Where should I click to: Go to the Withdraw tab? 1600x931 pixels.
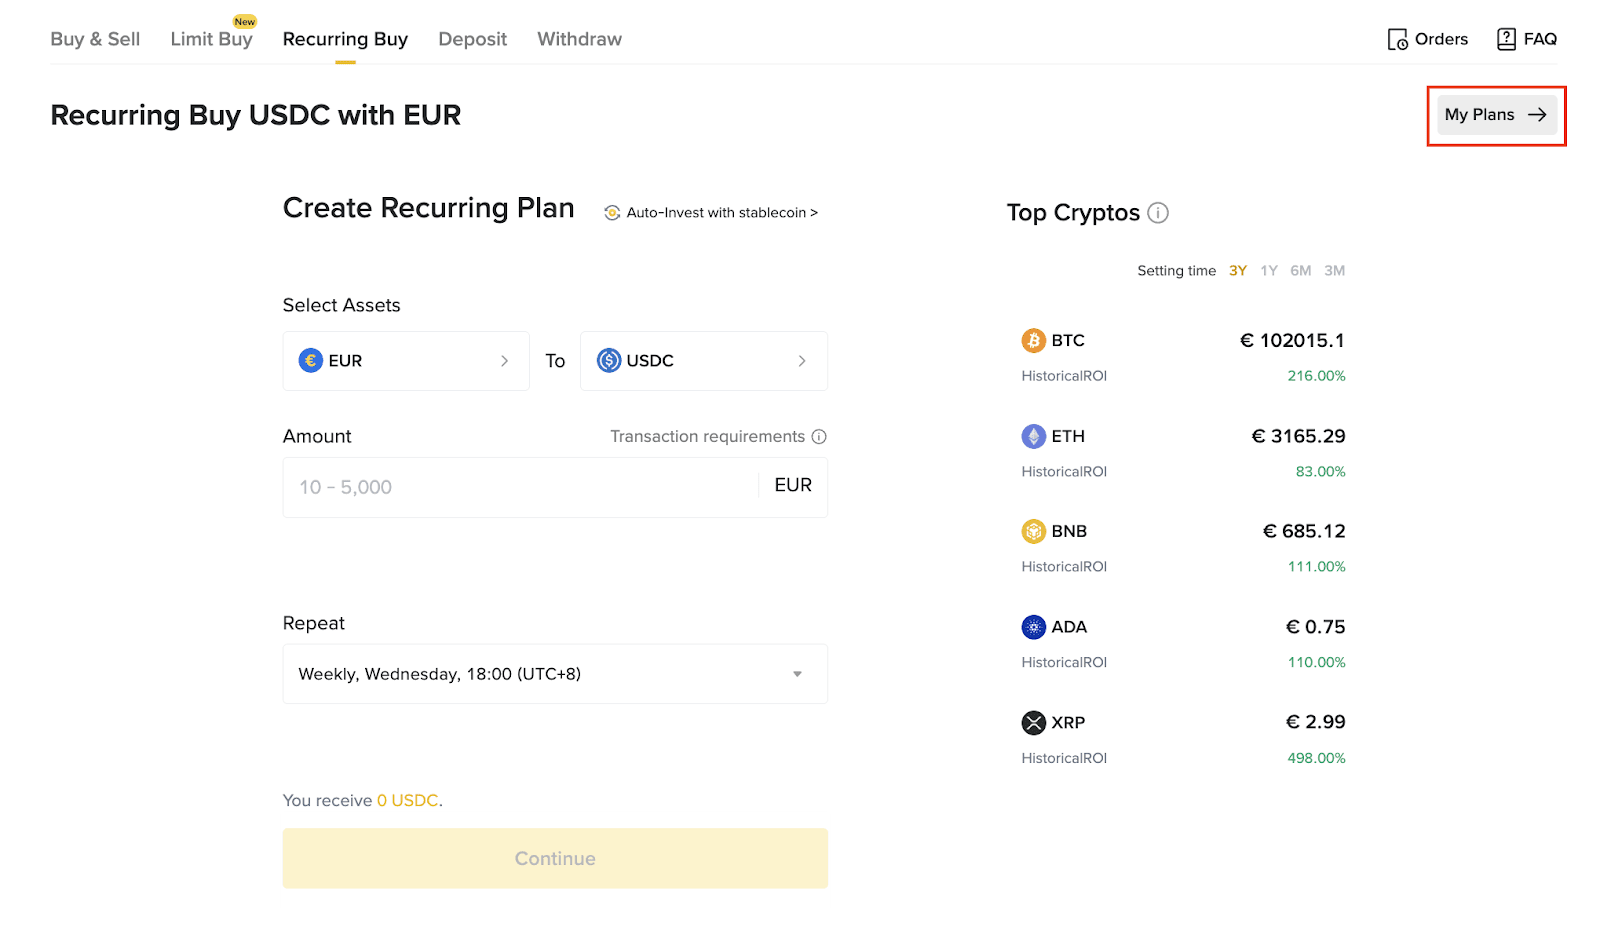tap(579, 39)
